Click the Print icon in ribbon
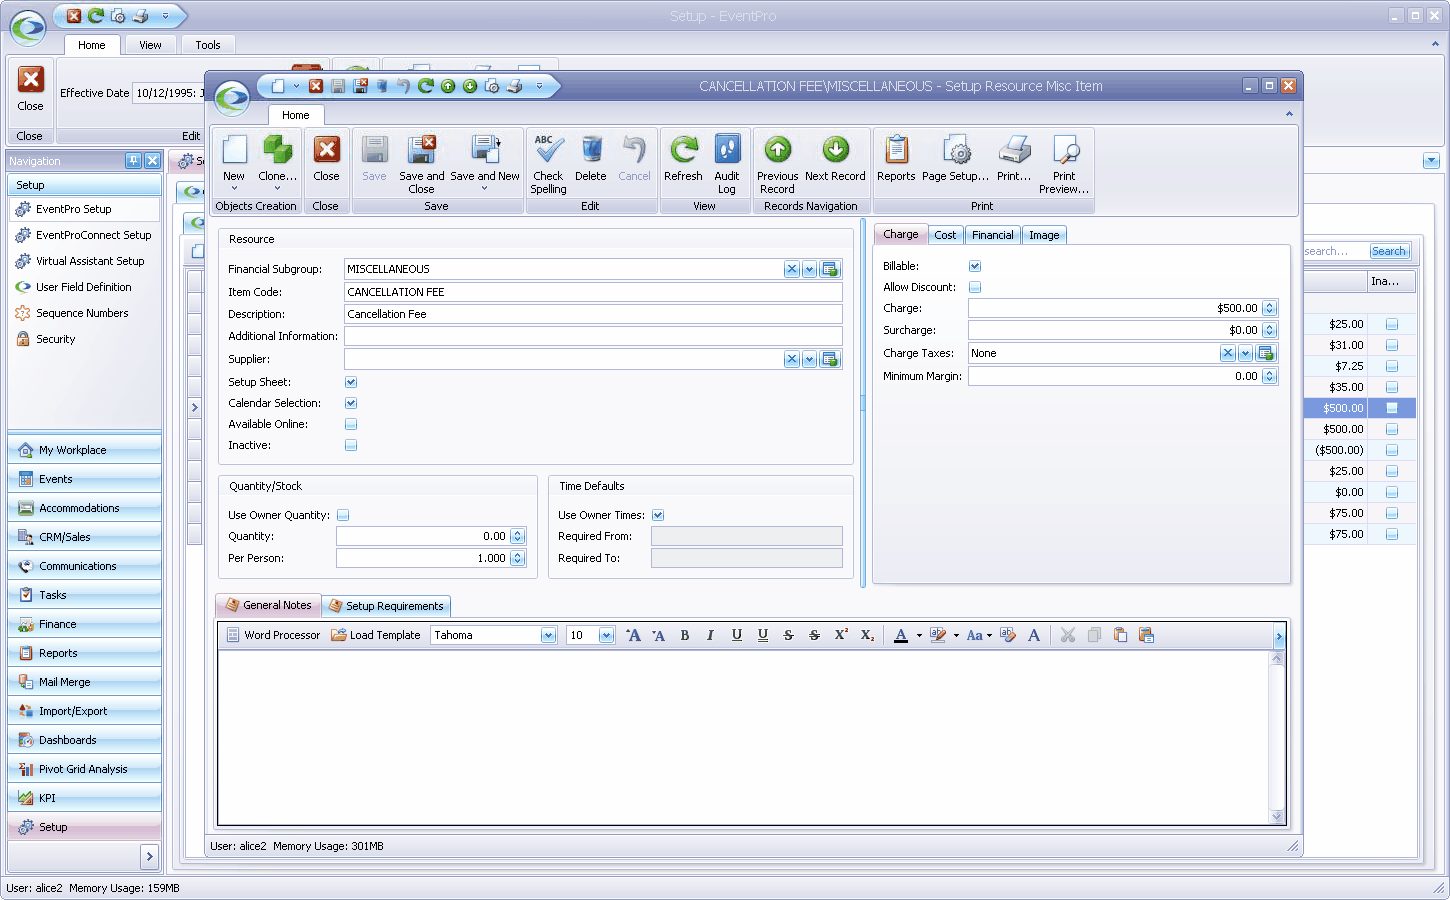 tap(1014, 150)
